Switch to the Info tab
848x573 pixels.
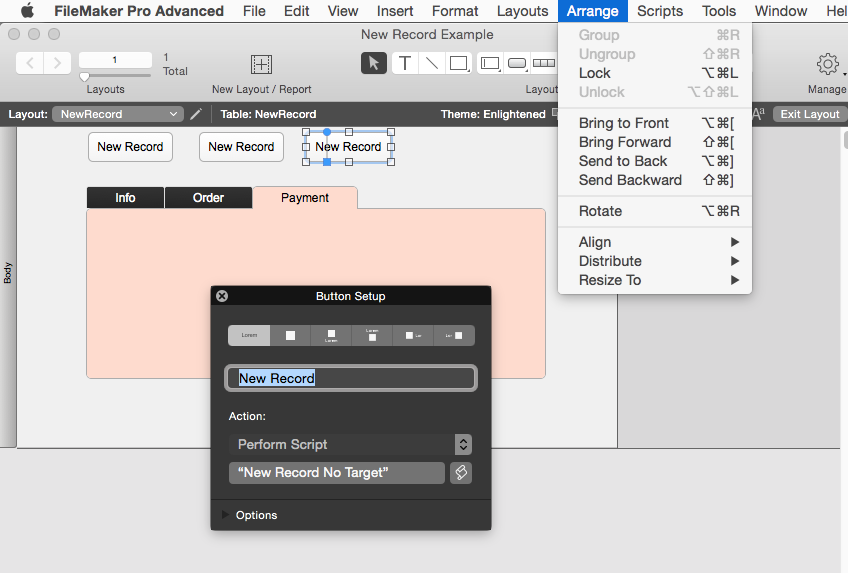pos(125,198)
